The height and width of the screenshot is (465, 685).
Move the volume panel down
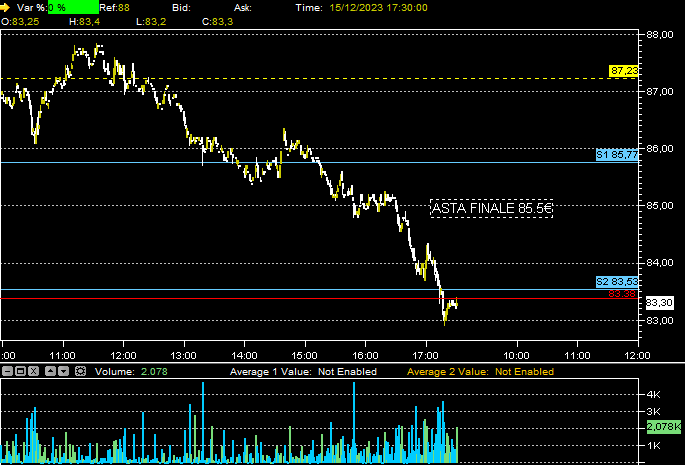point(64,371)
